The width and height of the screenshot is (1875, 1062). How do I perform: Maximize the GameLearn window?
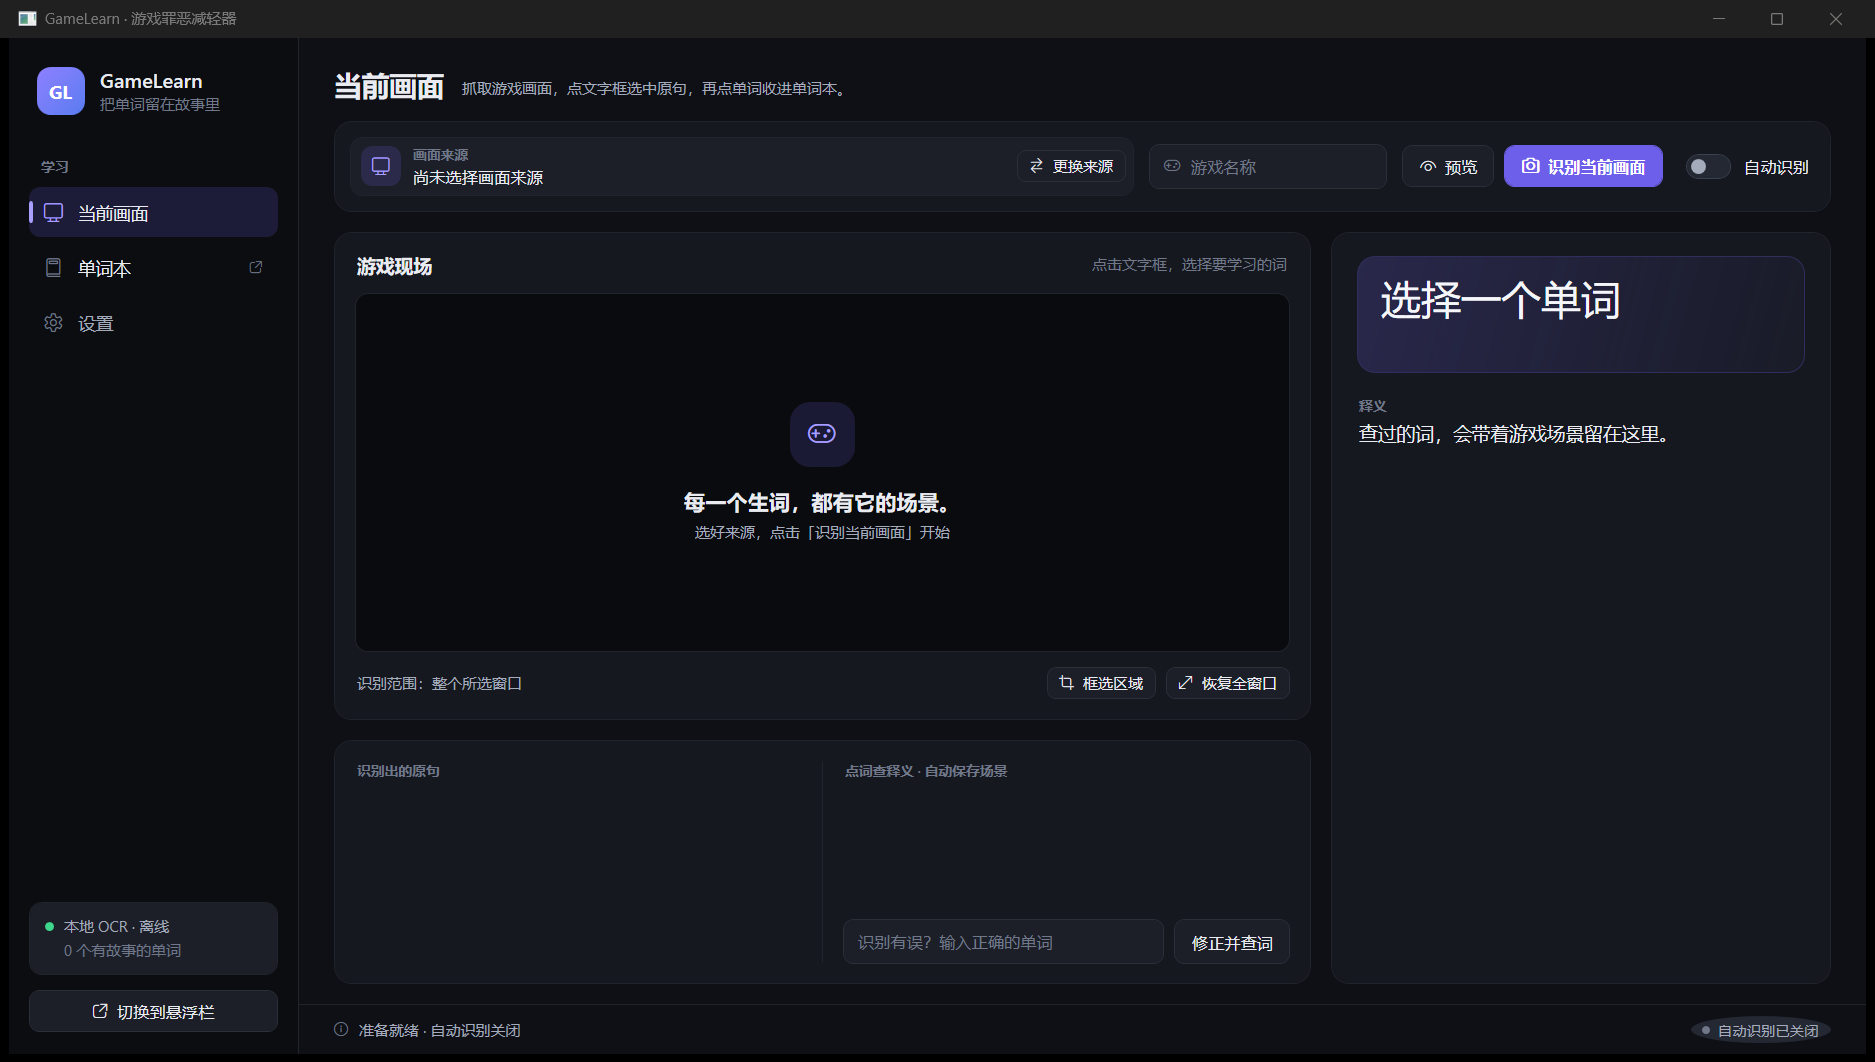1777,19
